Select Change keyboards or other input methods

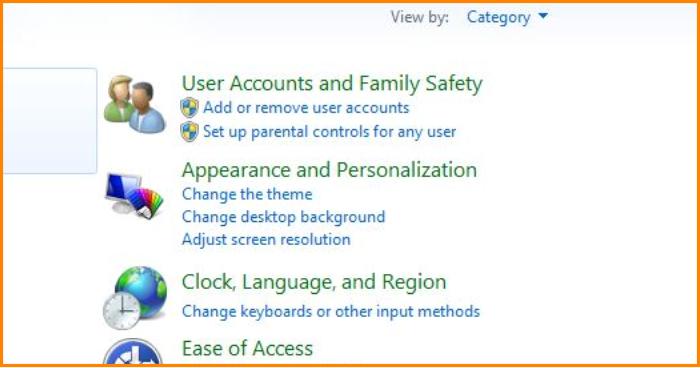(331, 311)
